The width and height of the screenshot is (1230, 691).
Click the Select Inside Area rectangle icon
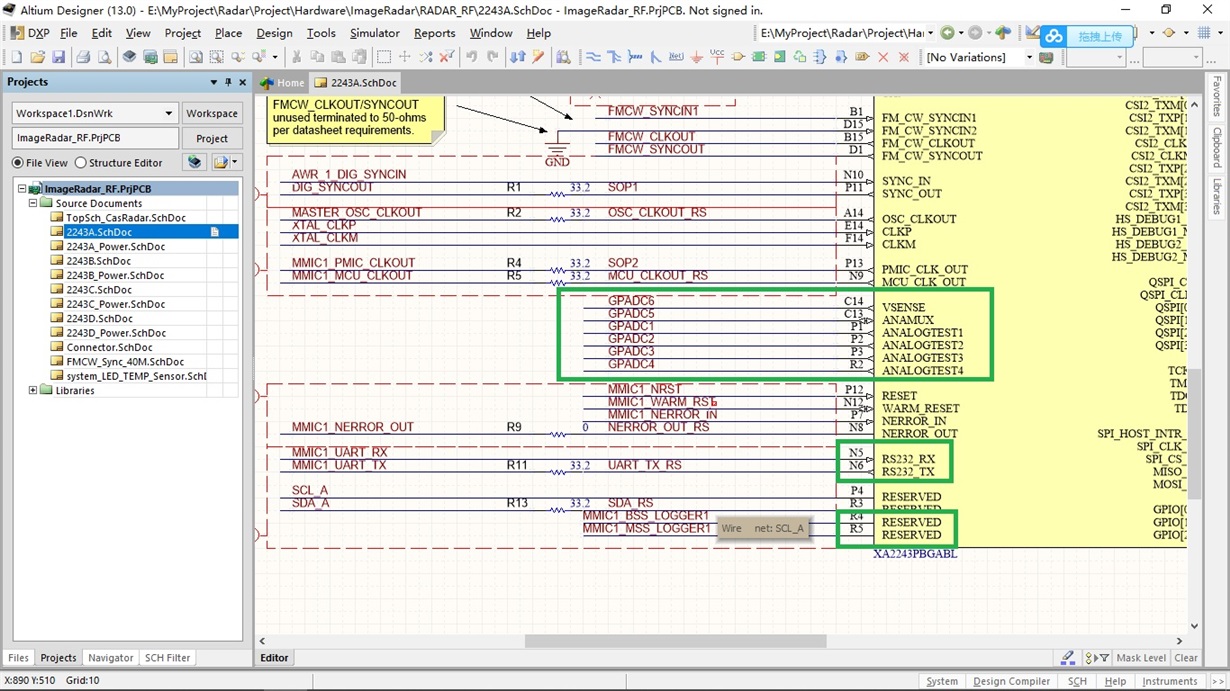(383, 57)
